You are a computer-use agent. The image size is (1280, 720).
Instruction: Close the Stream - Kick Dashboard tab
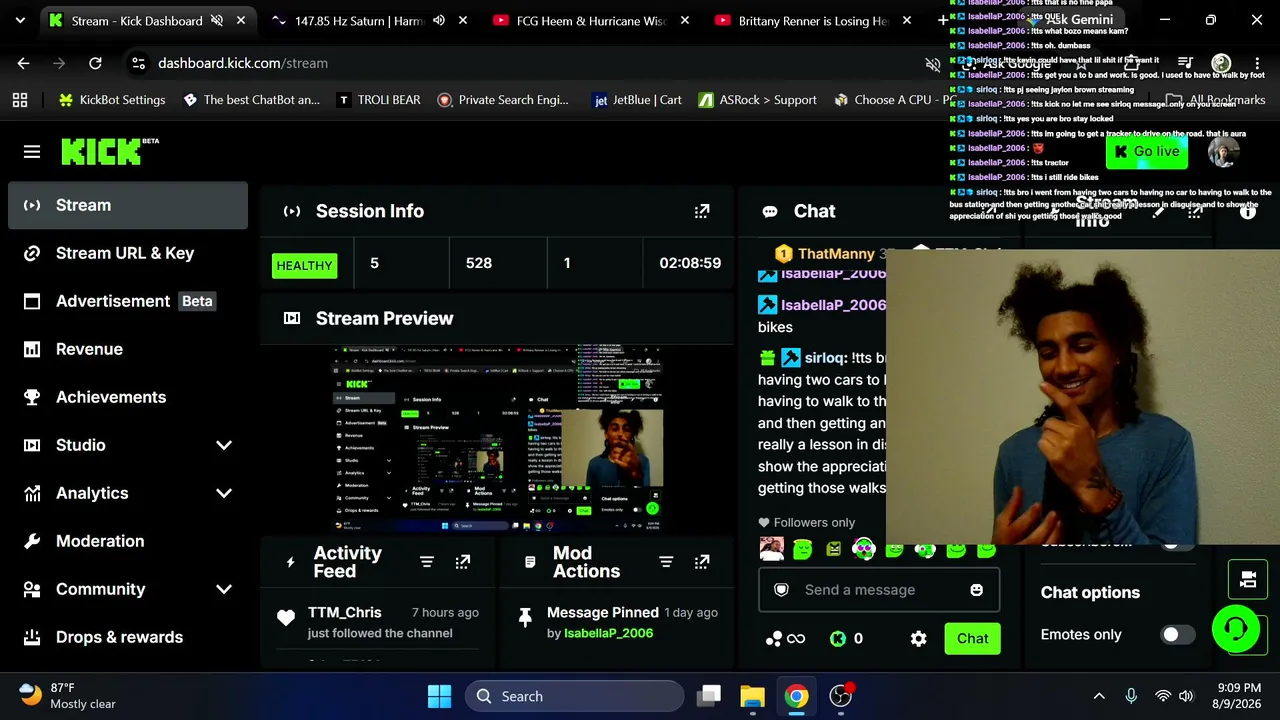click(x=241, y=20)
